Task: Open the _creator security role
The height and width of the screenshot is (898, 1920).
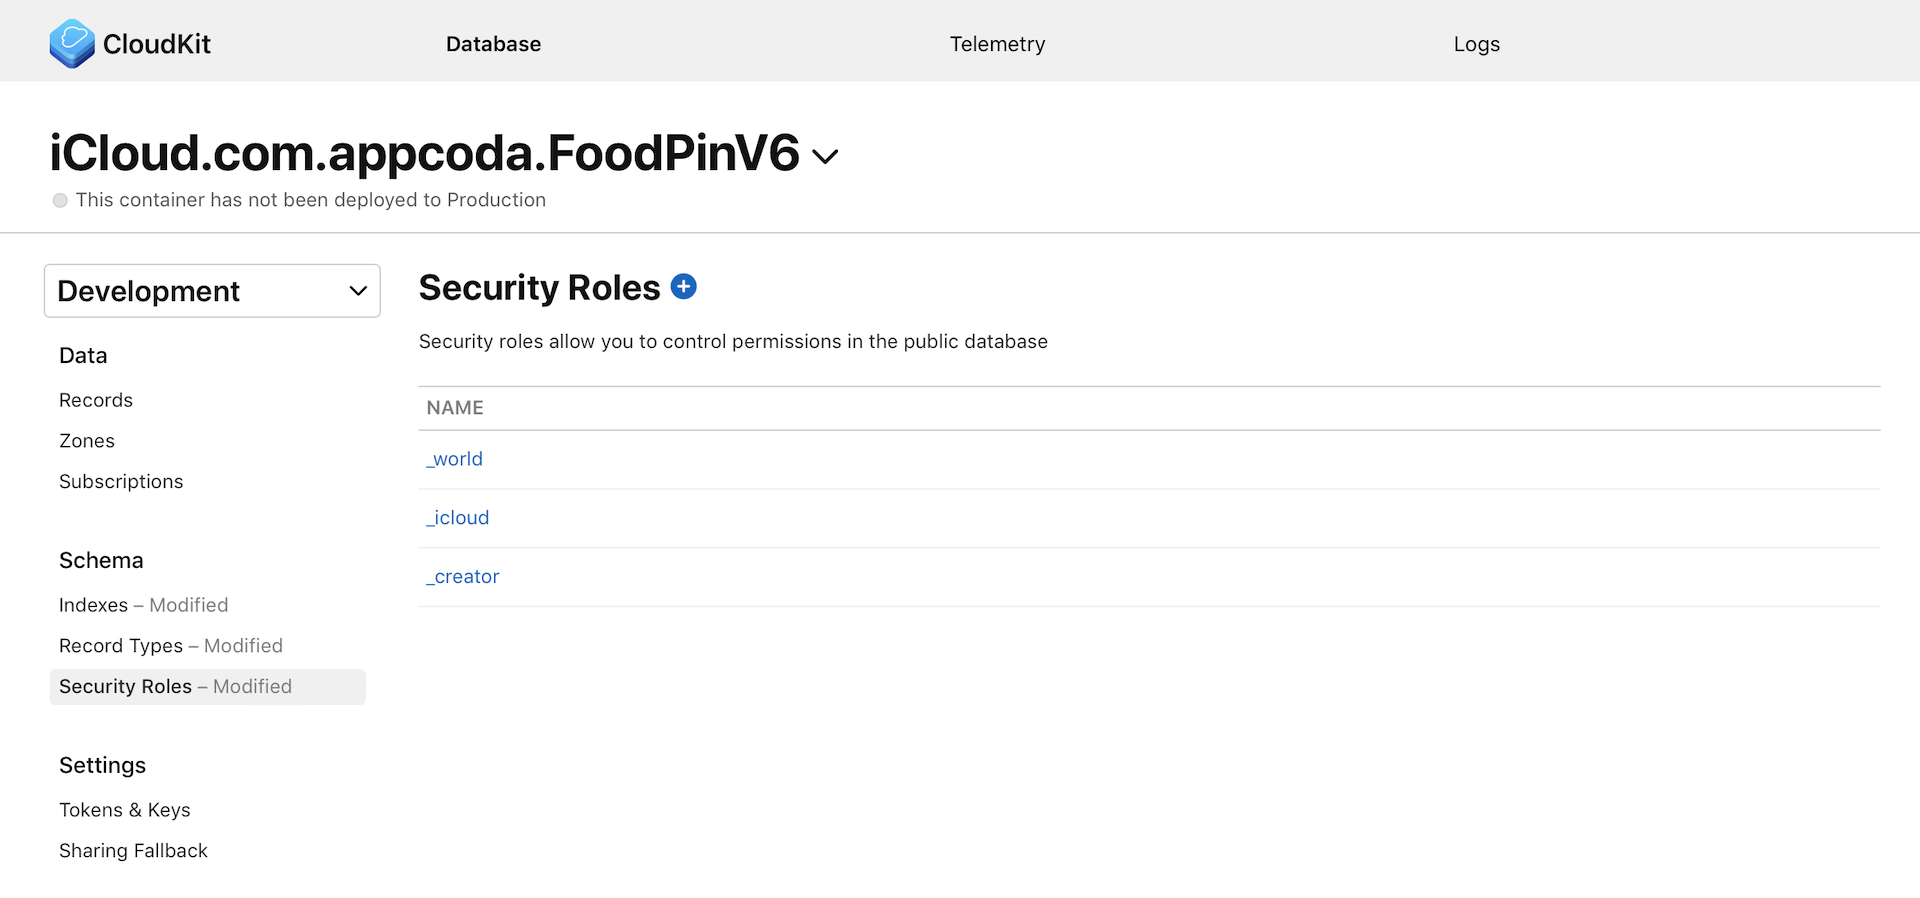Action: (462, 576)
